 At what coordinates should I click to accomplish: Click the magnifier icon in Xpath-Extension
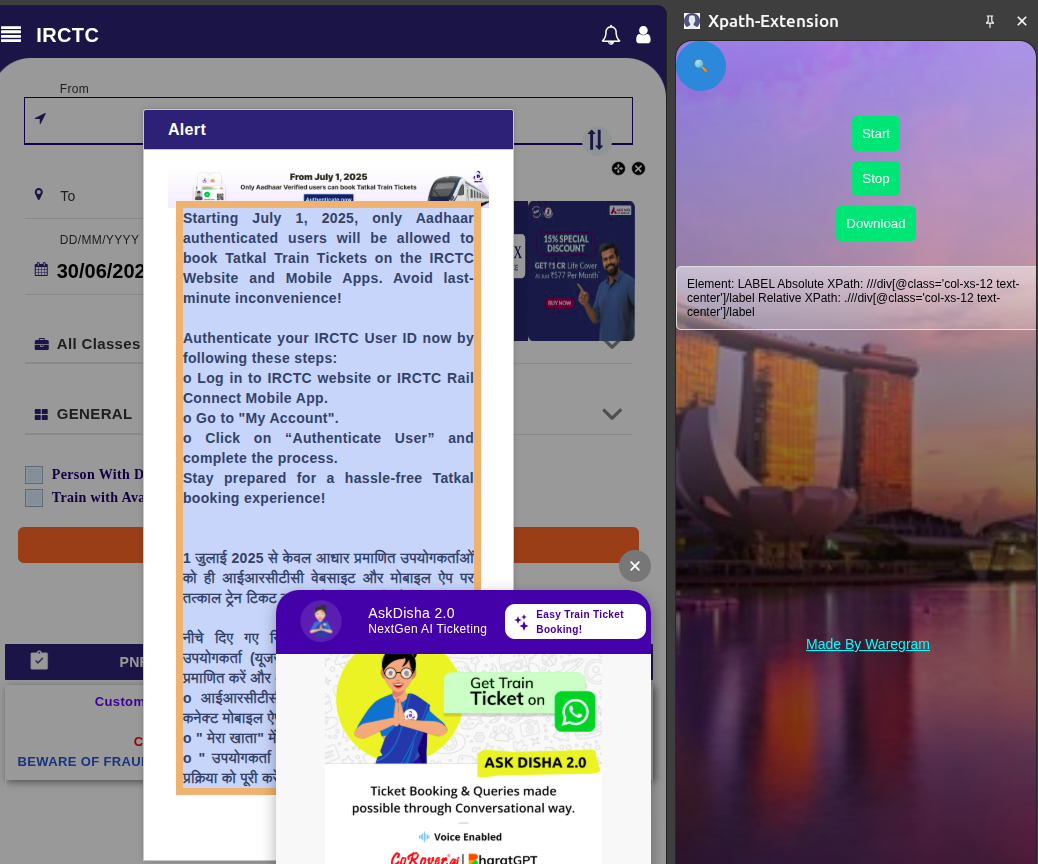701,66
